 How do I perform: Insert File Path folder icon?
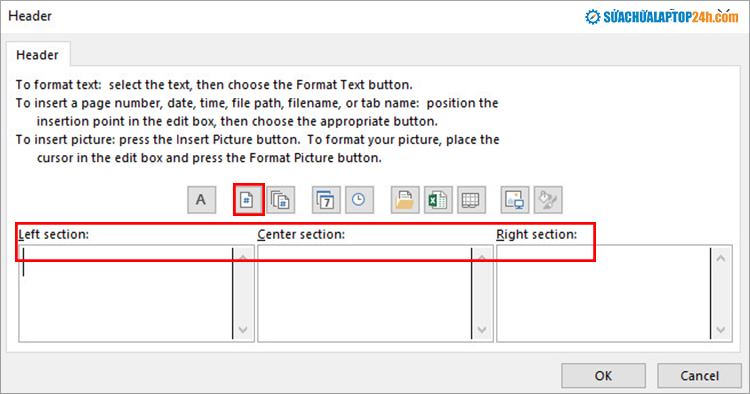pos(405,200)
